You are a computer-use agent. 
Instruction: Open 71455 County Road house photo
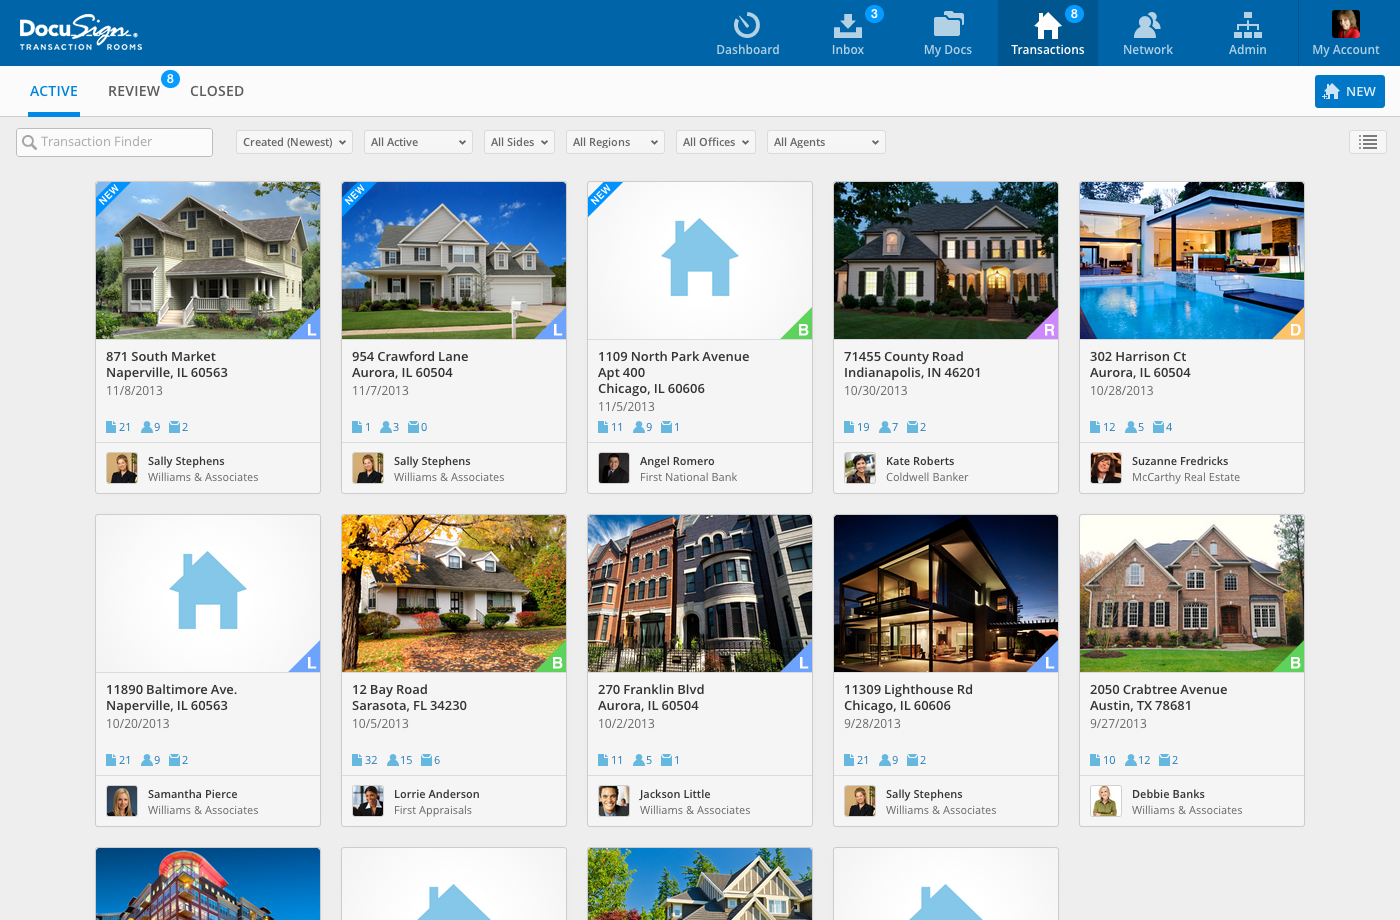946,260
